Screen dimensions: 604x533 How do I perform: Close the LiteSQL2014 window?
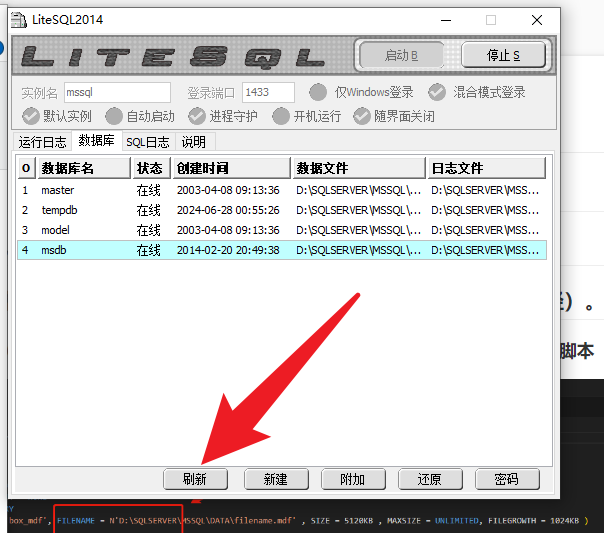point(537,20)
